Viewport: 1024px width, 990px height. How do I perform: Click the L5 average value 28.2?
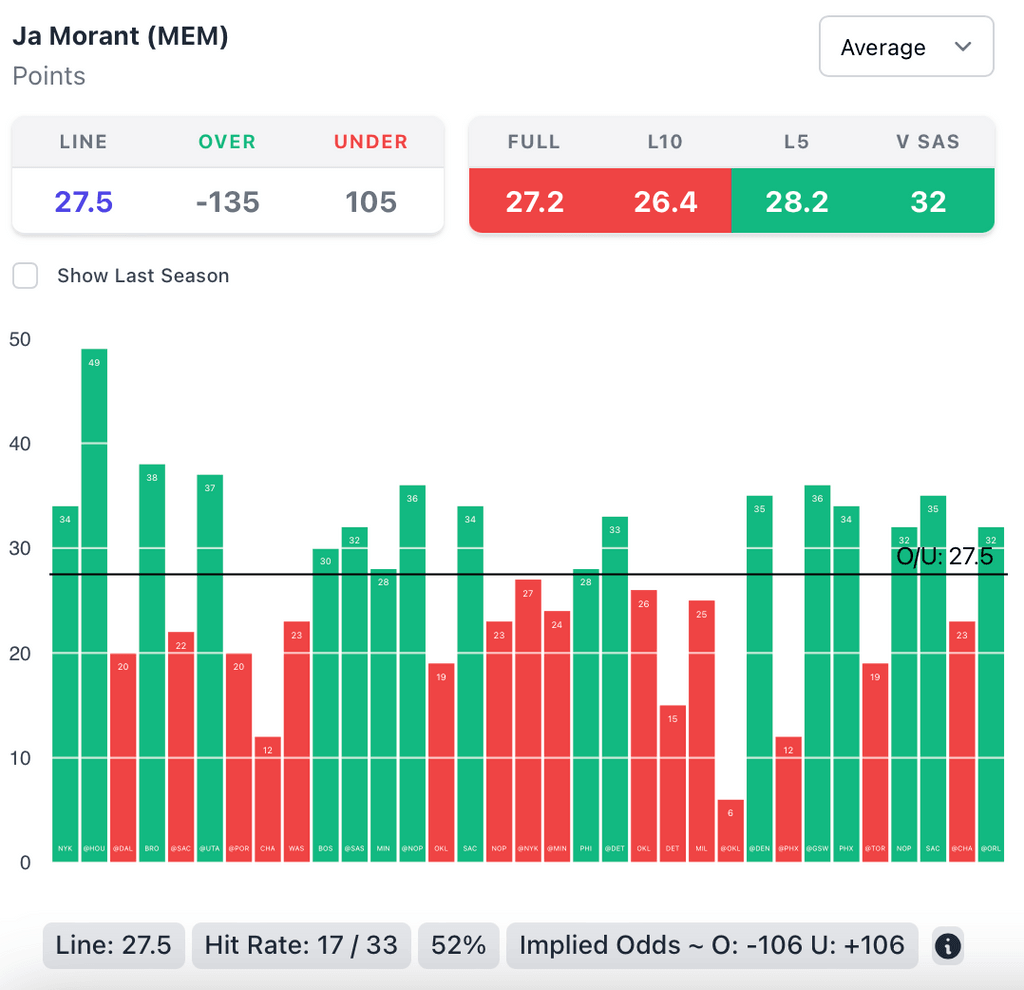797,202
